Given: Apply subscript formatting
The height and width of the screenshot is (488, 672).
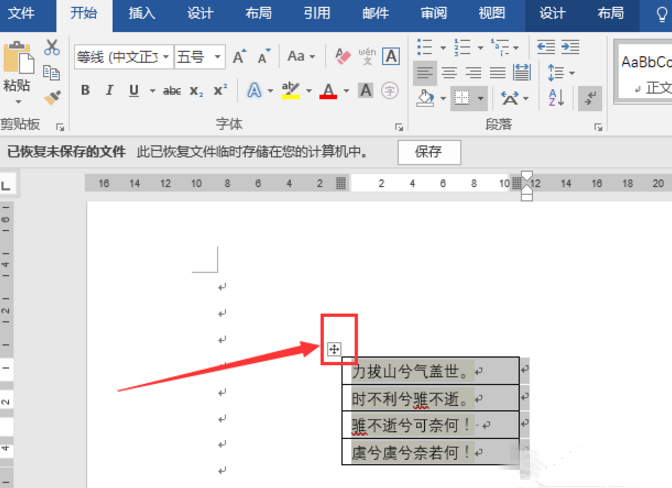Looking at the screenshot, I should (196, 91).
